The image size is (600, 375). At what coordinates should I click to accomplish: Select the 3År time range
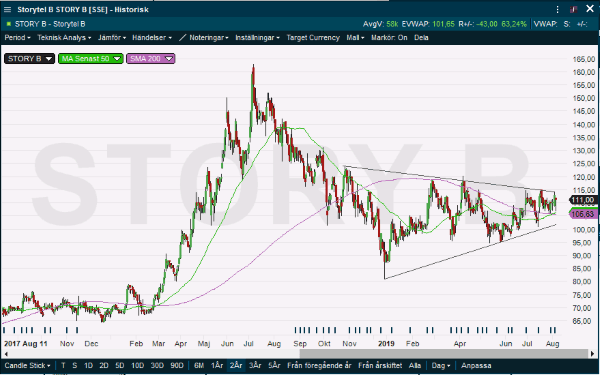pos(255,366)
